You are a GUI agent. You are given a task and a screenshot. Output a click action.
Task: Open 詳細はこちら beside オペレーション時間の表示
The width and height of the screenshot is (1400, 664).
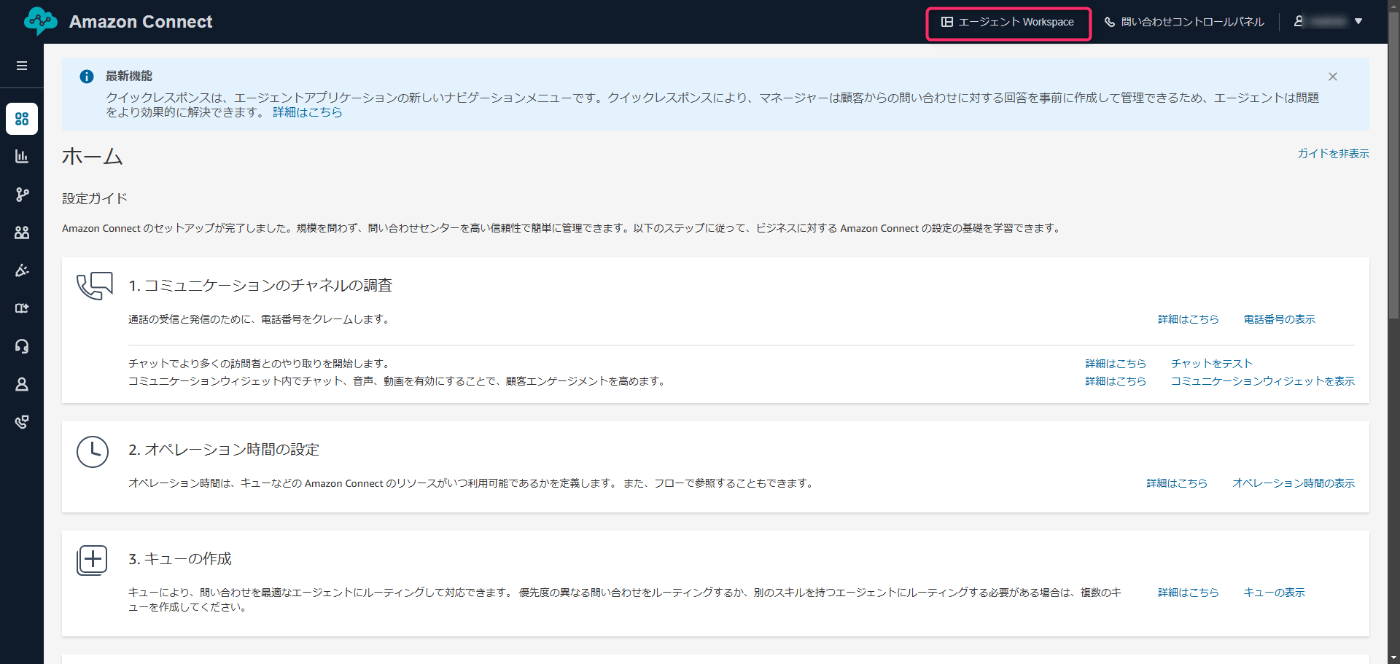[1177, 484]
